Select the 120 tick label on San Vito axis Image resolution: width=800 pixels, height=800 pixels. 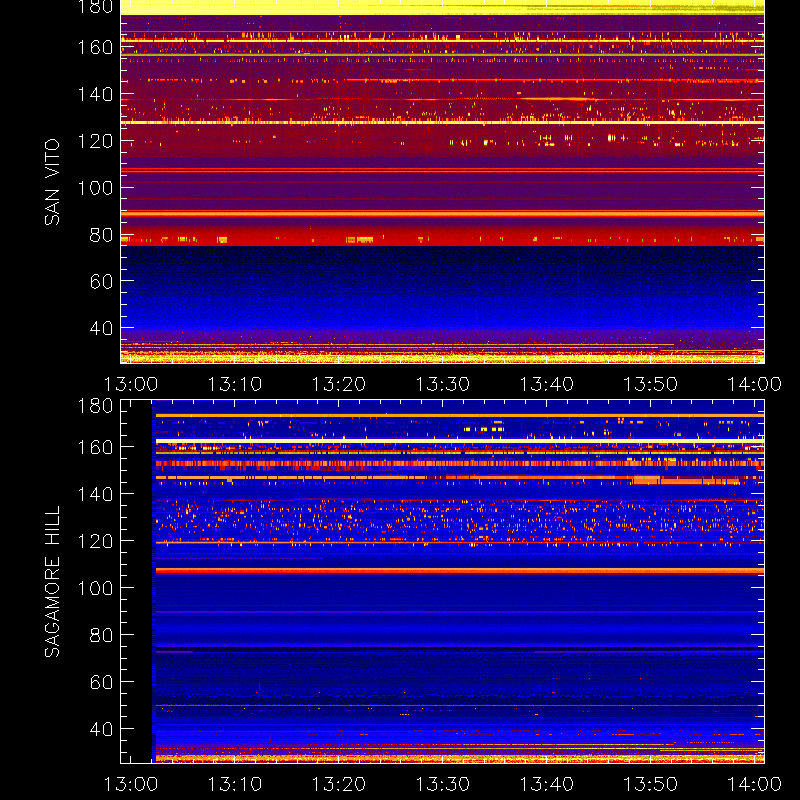pyautogui.click(x=95, y=141)
